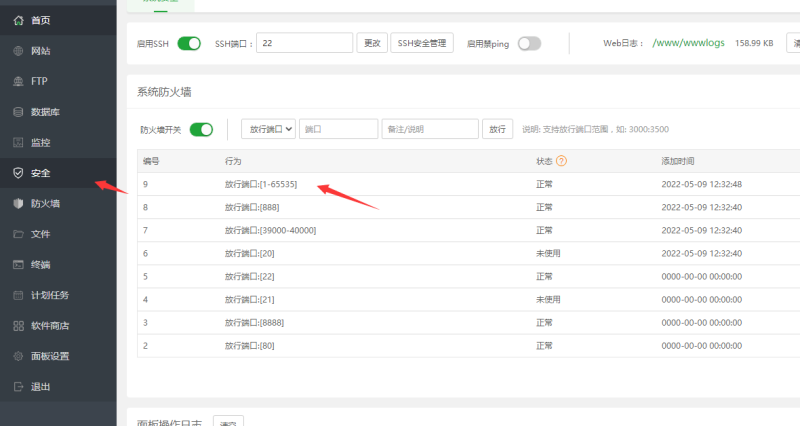The height and width of the screenshot is (426, 800).
Task: Enable the 启用禁ping switch
Action: (529, 43)
